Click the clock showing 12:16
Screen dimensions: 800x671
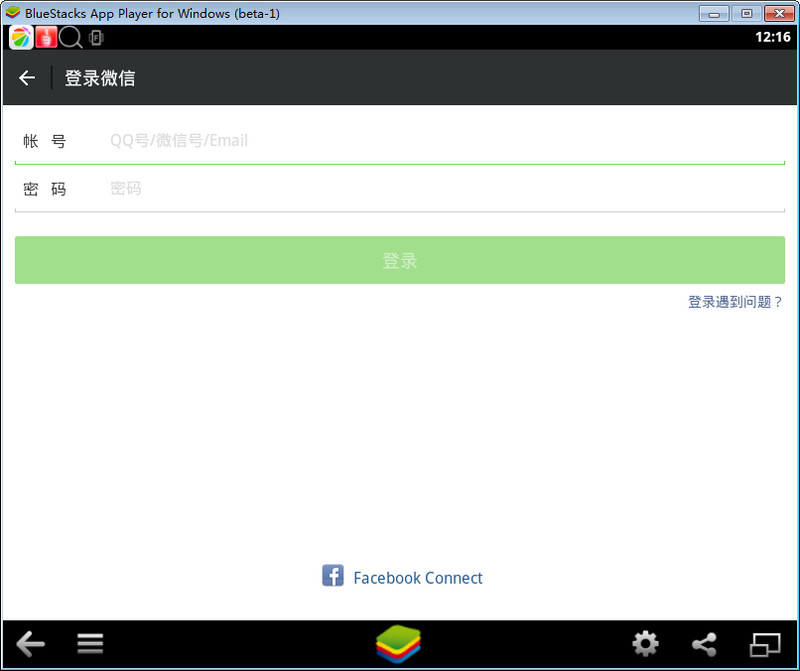(x=772, y=37)
